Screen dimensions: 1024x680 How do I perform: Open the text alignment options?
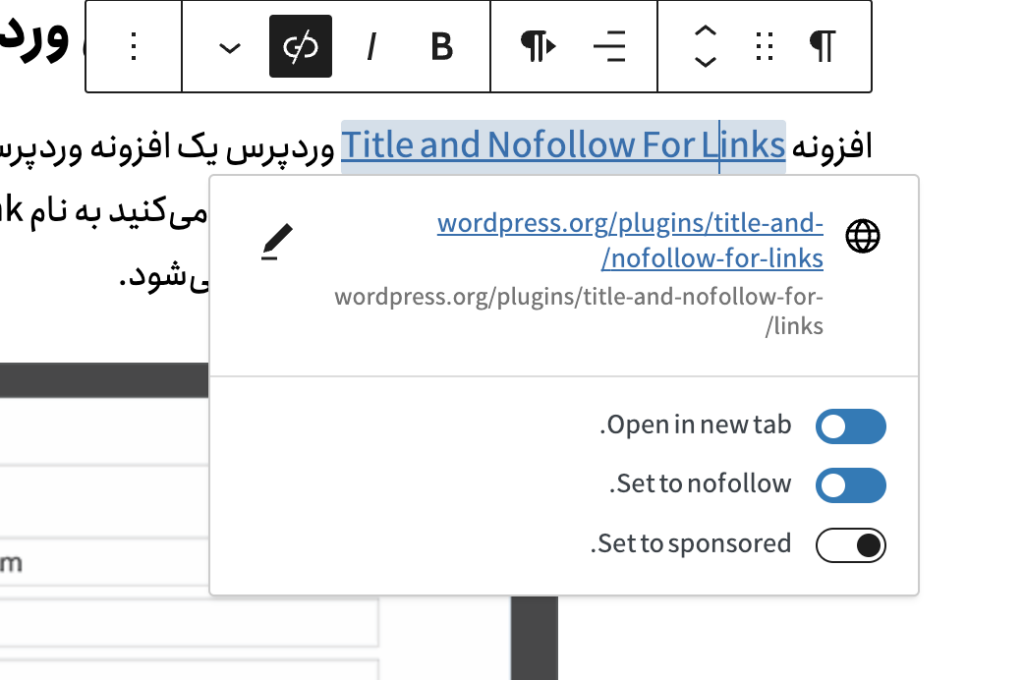(x=609, y=46)
